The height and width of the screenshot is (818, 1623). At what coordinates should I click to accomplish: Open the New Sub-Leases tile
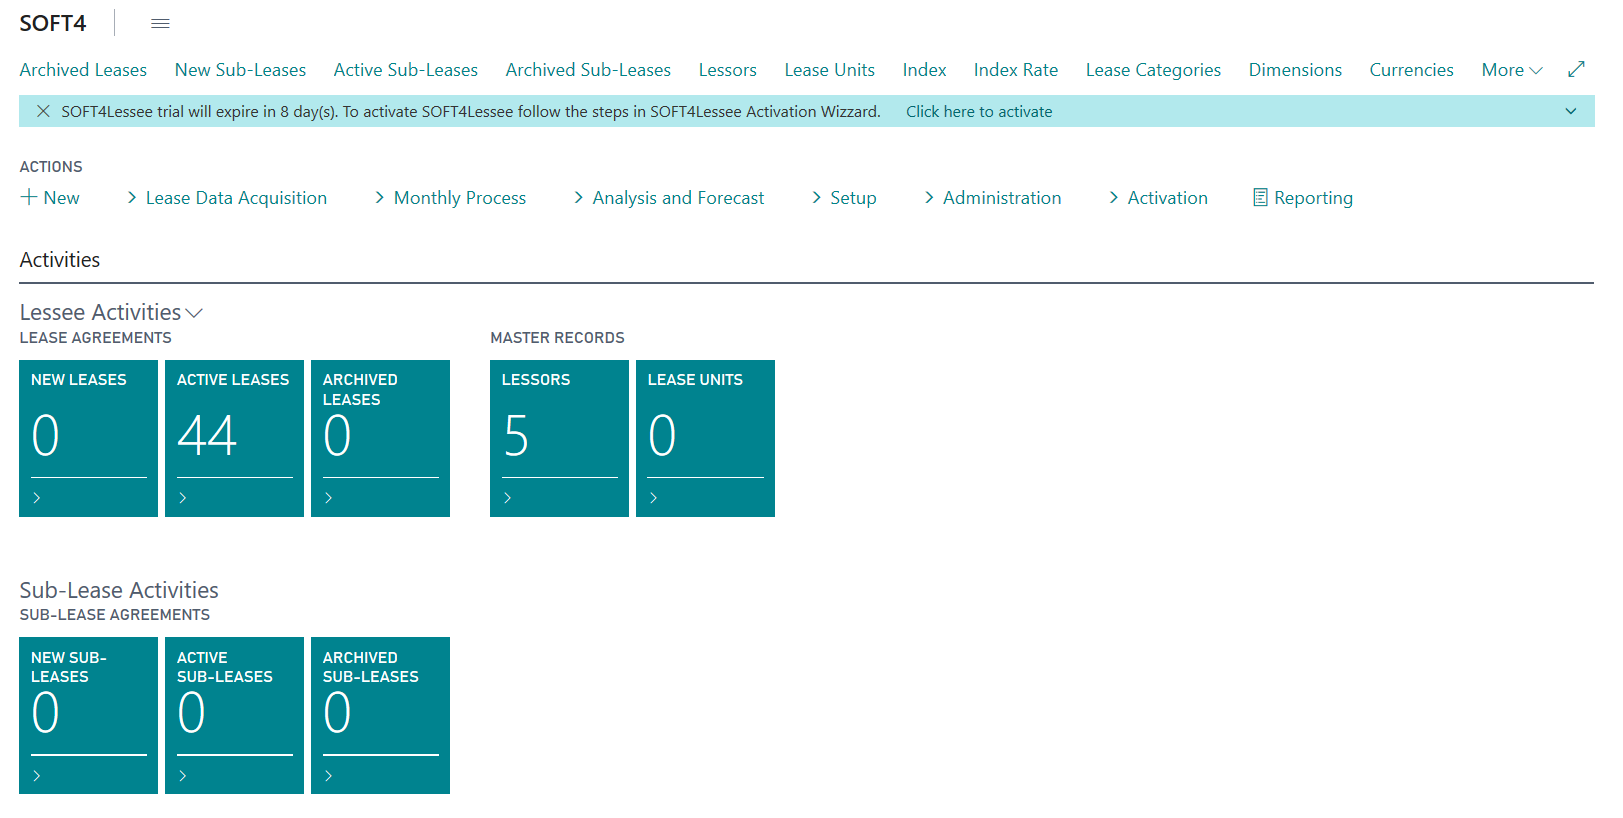click(88, 715)
